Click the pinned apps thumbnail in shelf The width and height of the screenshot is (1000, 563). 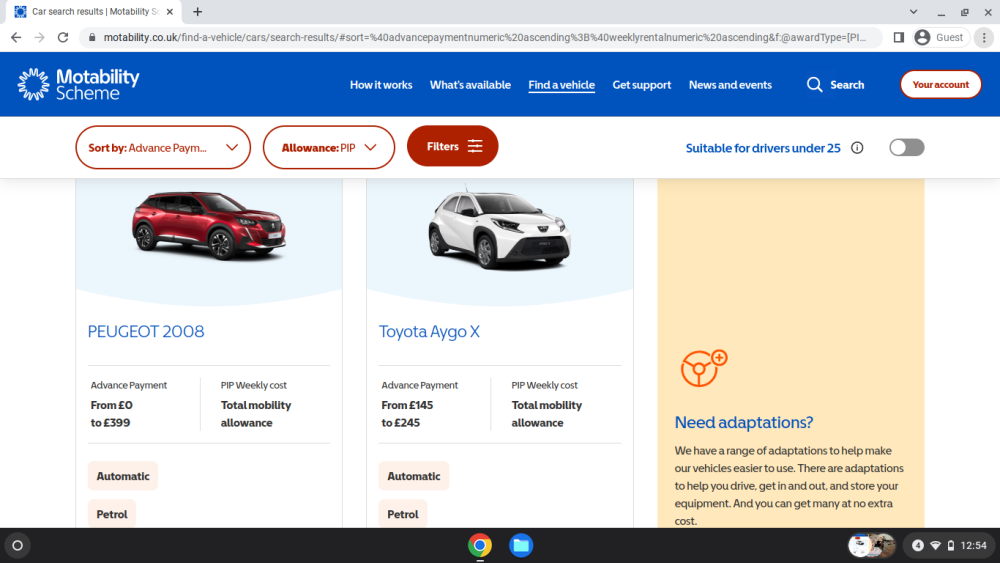point(872,545)
